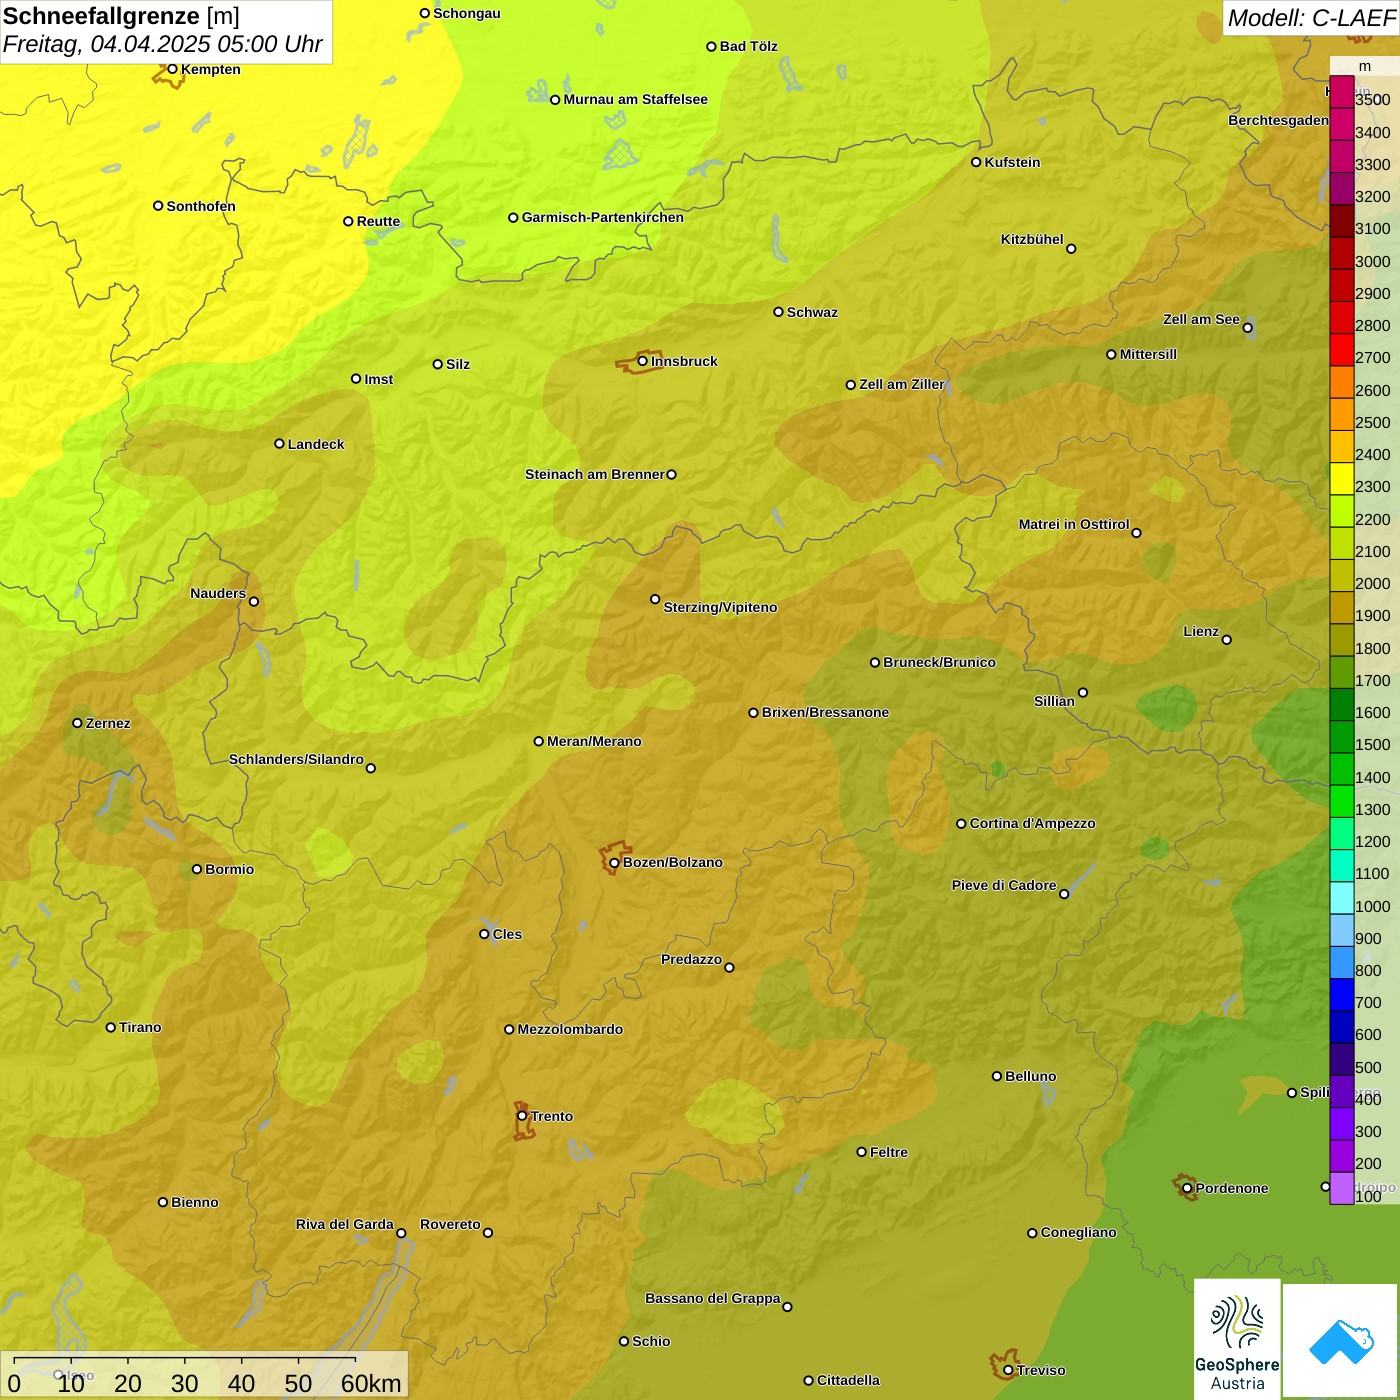The height and width of the screenshot is (1400, 1400).
Task: Click the Kitzbühel marker circle
Action: click(1071, 249)
